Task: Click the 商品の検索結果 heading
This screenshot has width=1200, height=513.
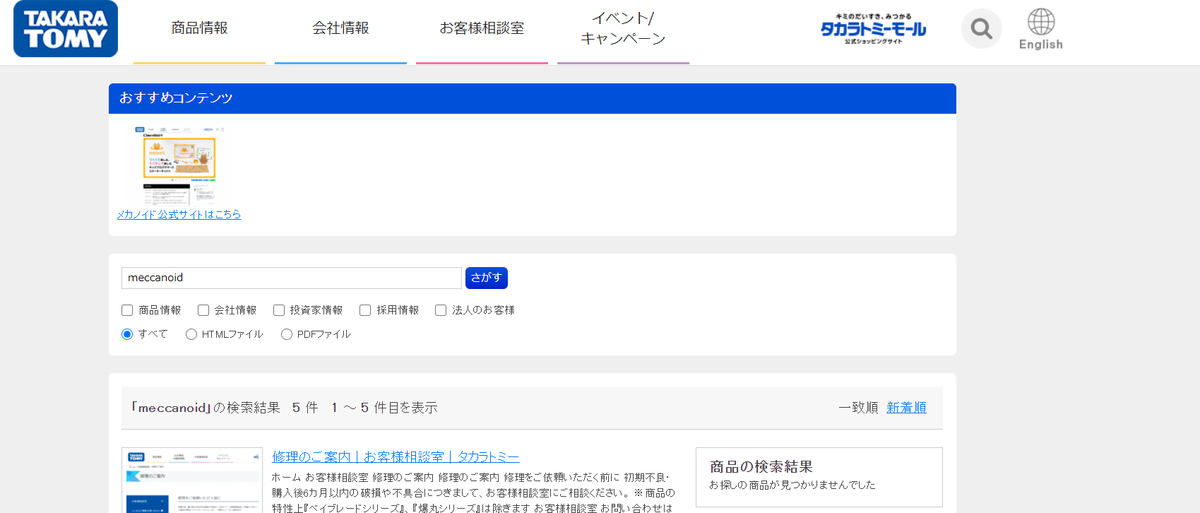Action: coord(761,466)
